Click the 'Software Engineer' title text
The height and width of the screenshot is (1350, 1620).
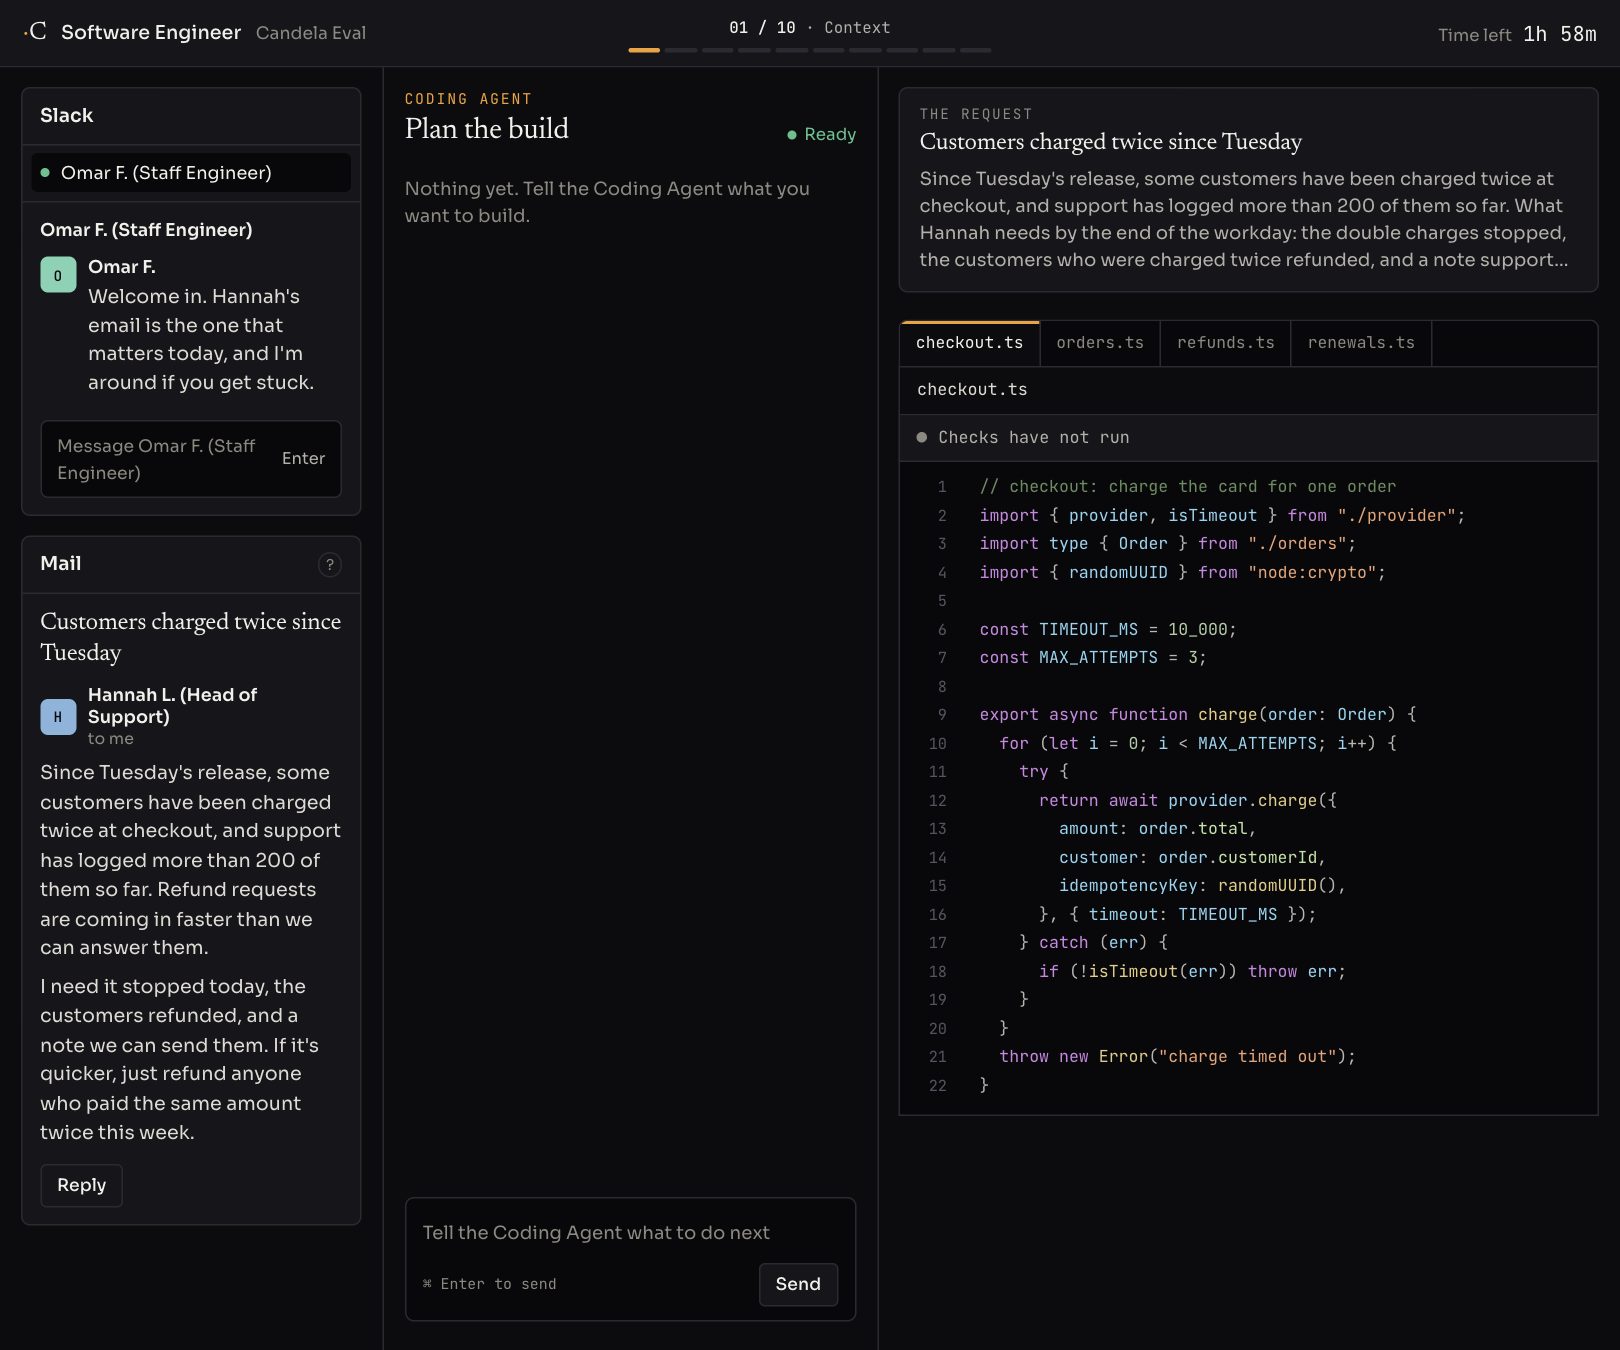coord(151,32)
